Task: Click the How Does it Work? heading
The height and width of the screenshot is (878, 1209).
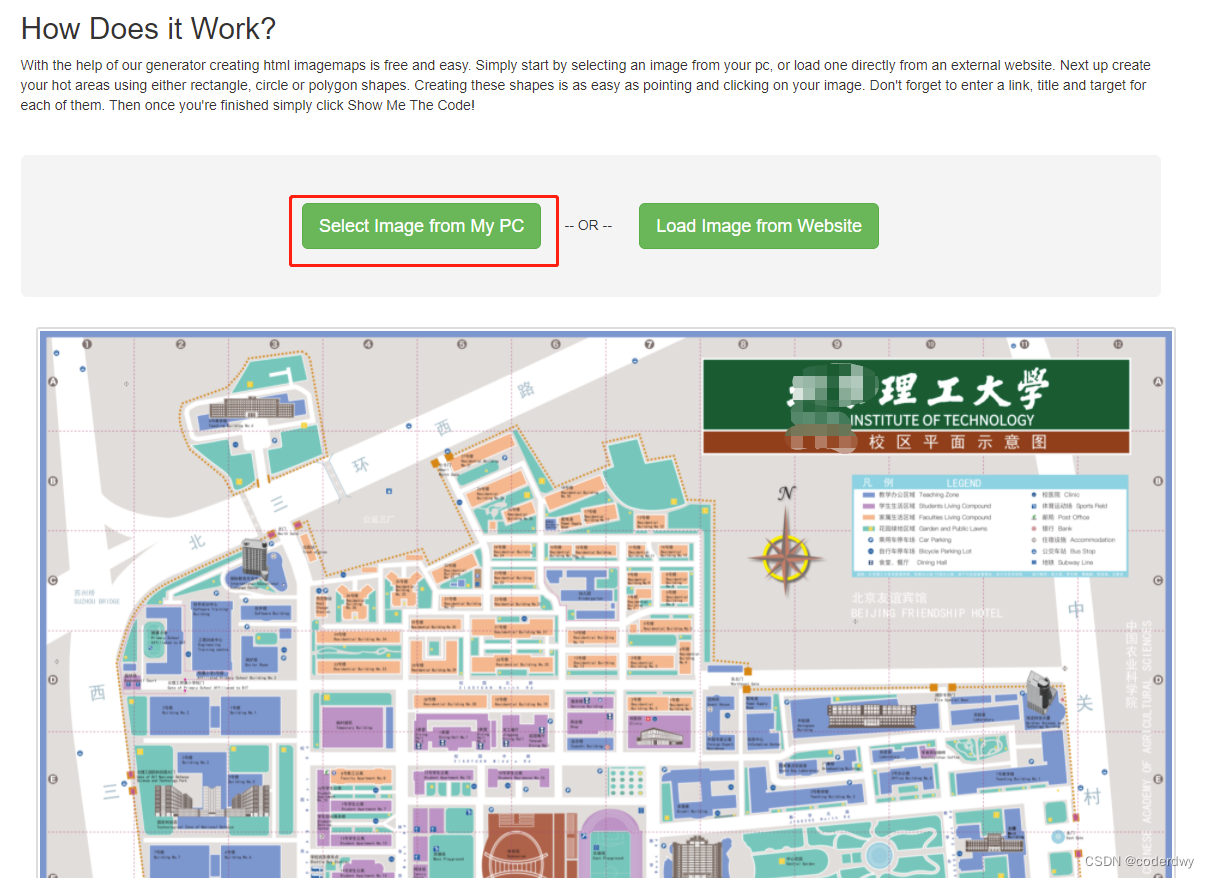Action: (148, 28)
